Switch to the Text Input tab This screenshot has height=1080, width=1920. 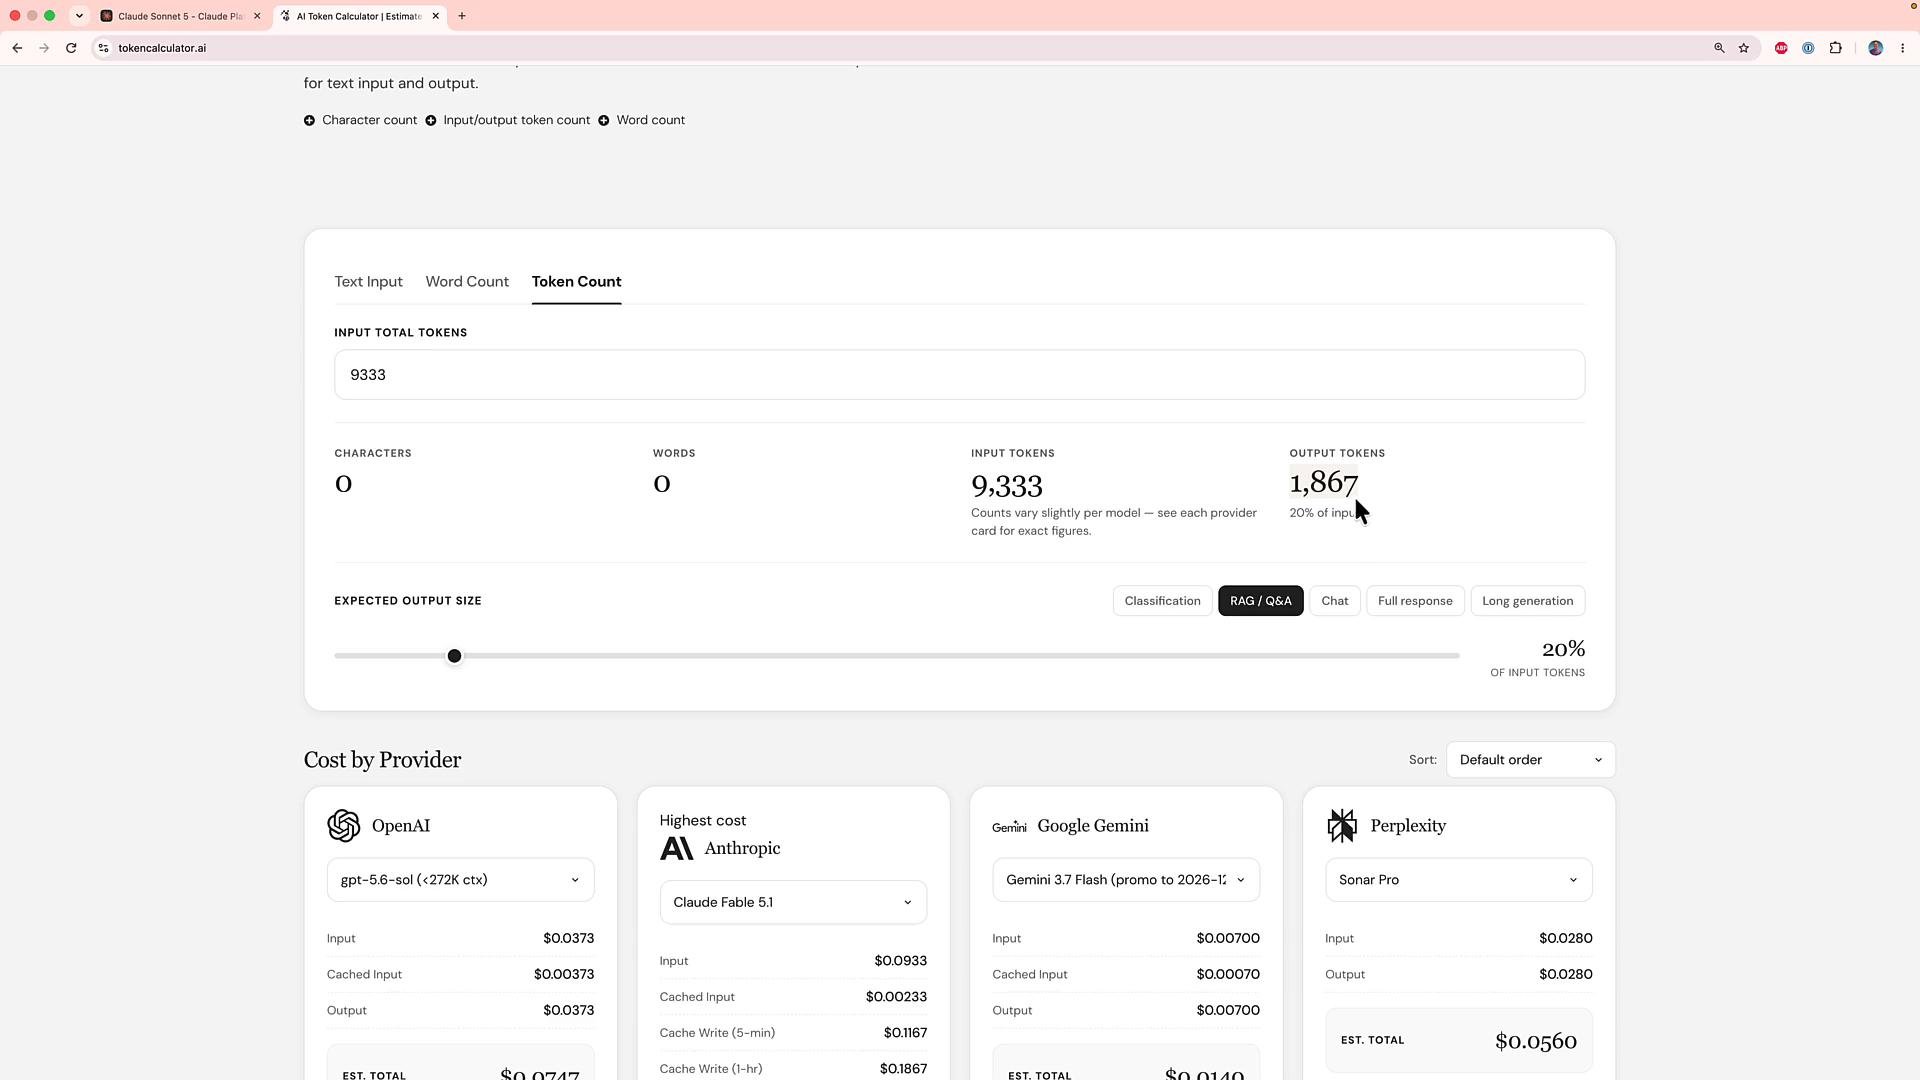point(368,282)
